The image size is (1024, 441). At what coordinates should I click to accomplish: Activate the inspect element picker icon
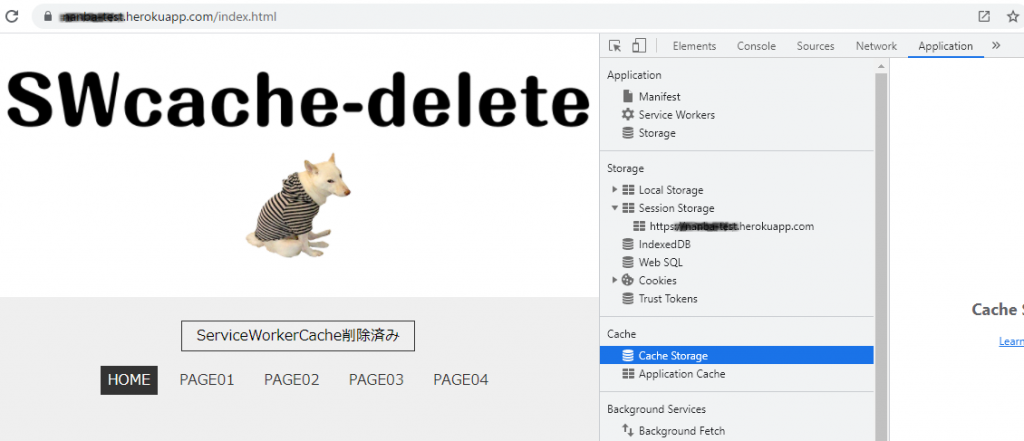point(616,46)
